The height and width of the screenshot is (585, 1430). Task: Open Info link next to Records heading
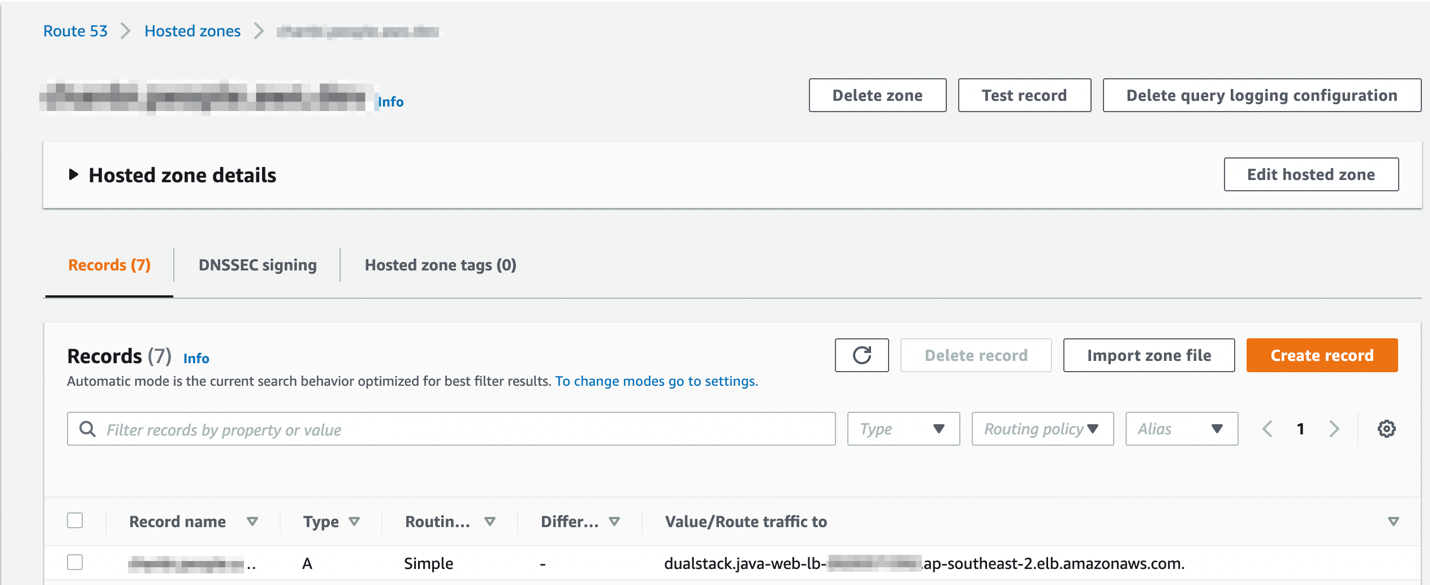[x=196, y=358]
